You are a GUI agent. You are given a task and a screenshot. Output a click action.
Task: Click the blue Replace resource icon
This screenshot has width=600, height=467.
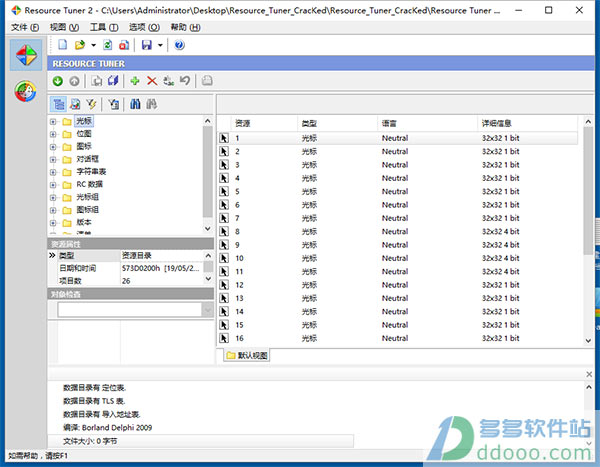point(113,81)
